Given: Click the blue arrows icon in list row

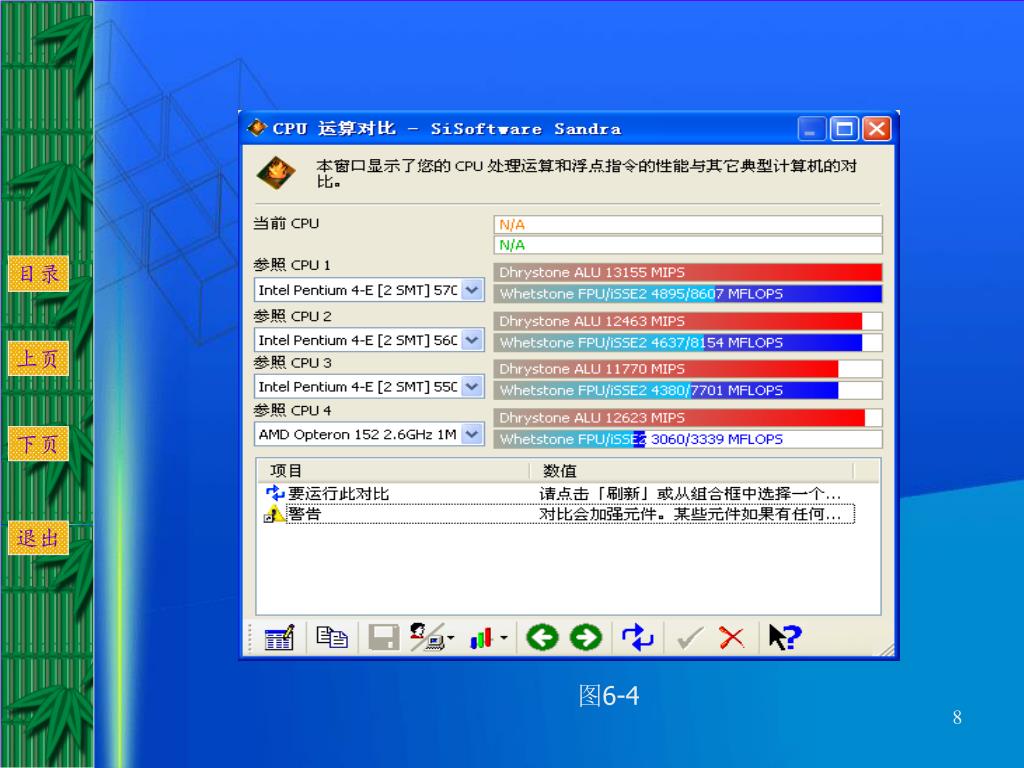Looking at the screenshot, I should point(275,493).
